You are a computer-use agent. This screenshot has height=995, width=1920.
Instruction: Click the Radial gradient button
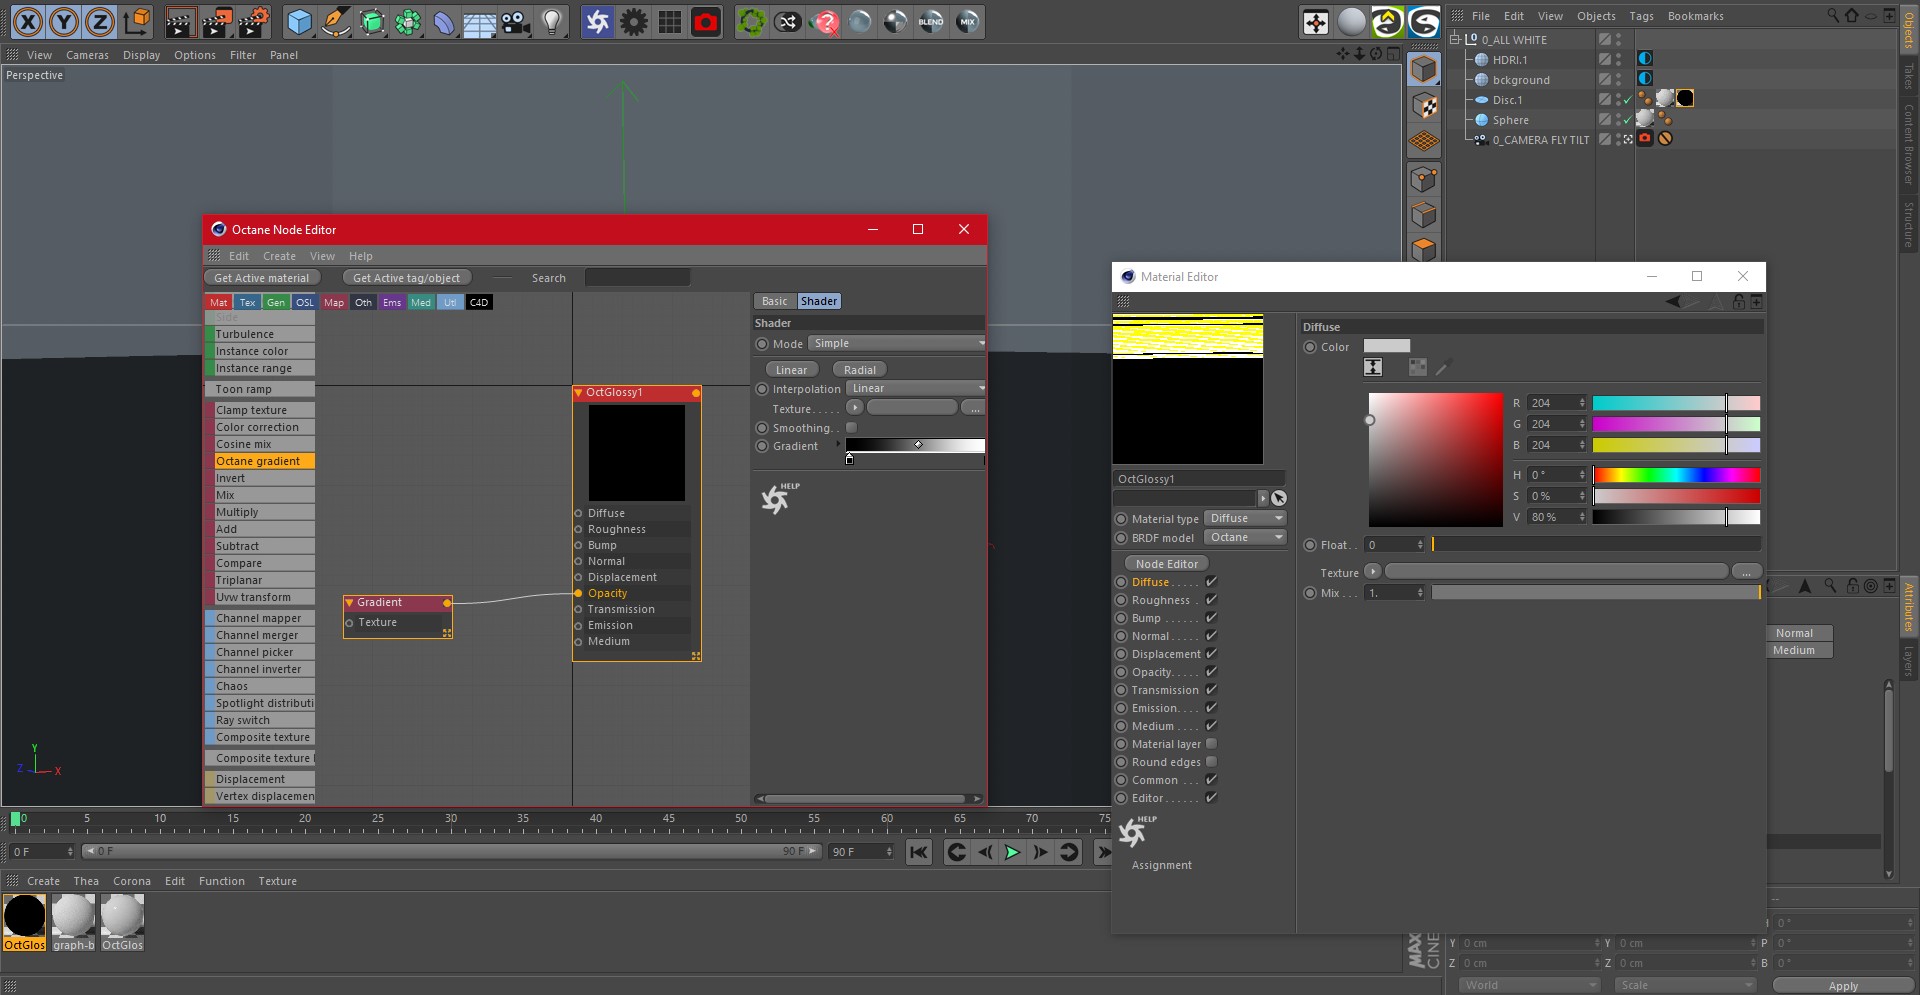(x=859, y=370)
